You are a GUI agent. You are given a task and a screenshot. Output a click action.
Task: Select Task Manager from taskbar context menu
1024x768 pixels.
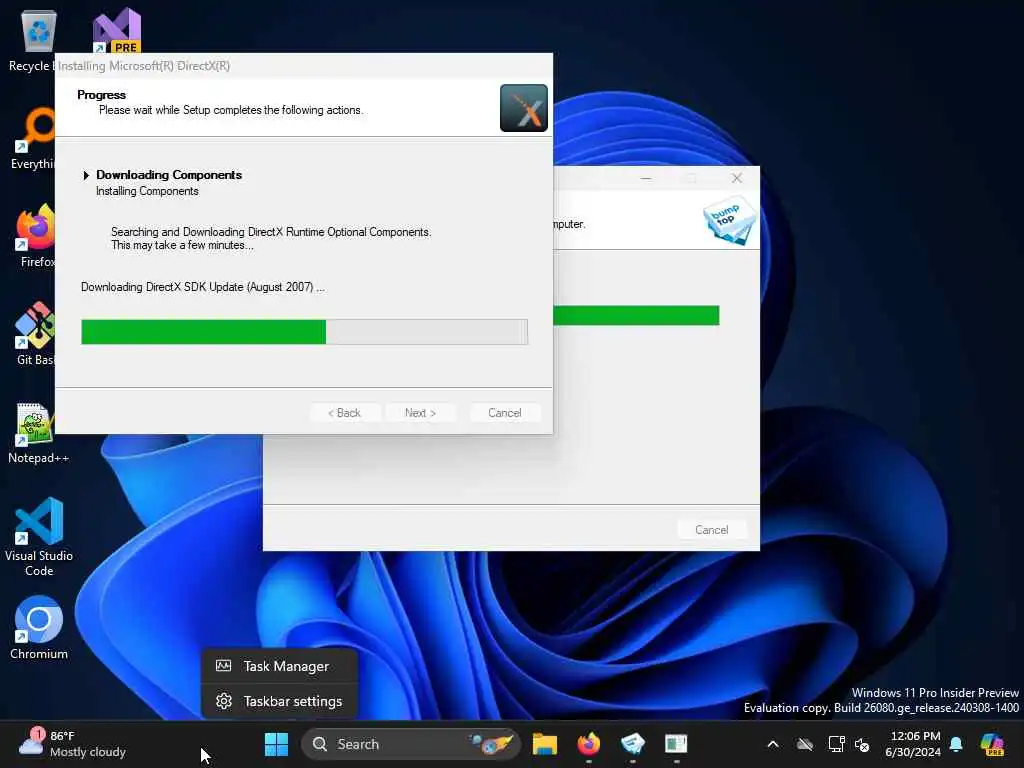[x=280, y=666]
